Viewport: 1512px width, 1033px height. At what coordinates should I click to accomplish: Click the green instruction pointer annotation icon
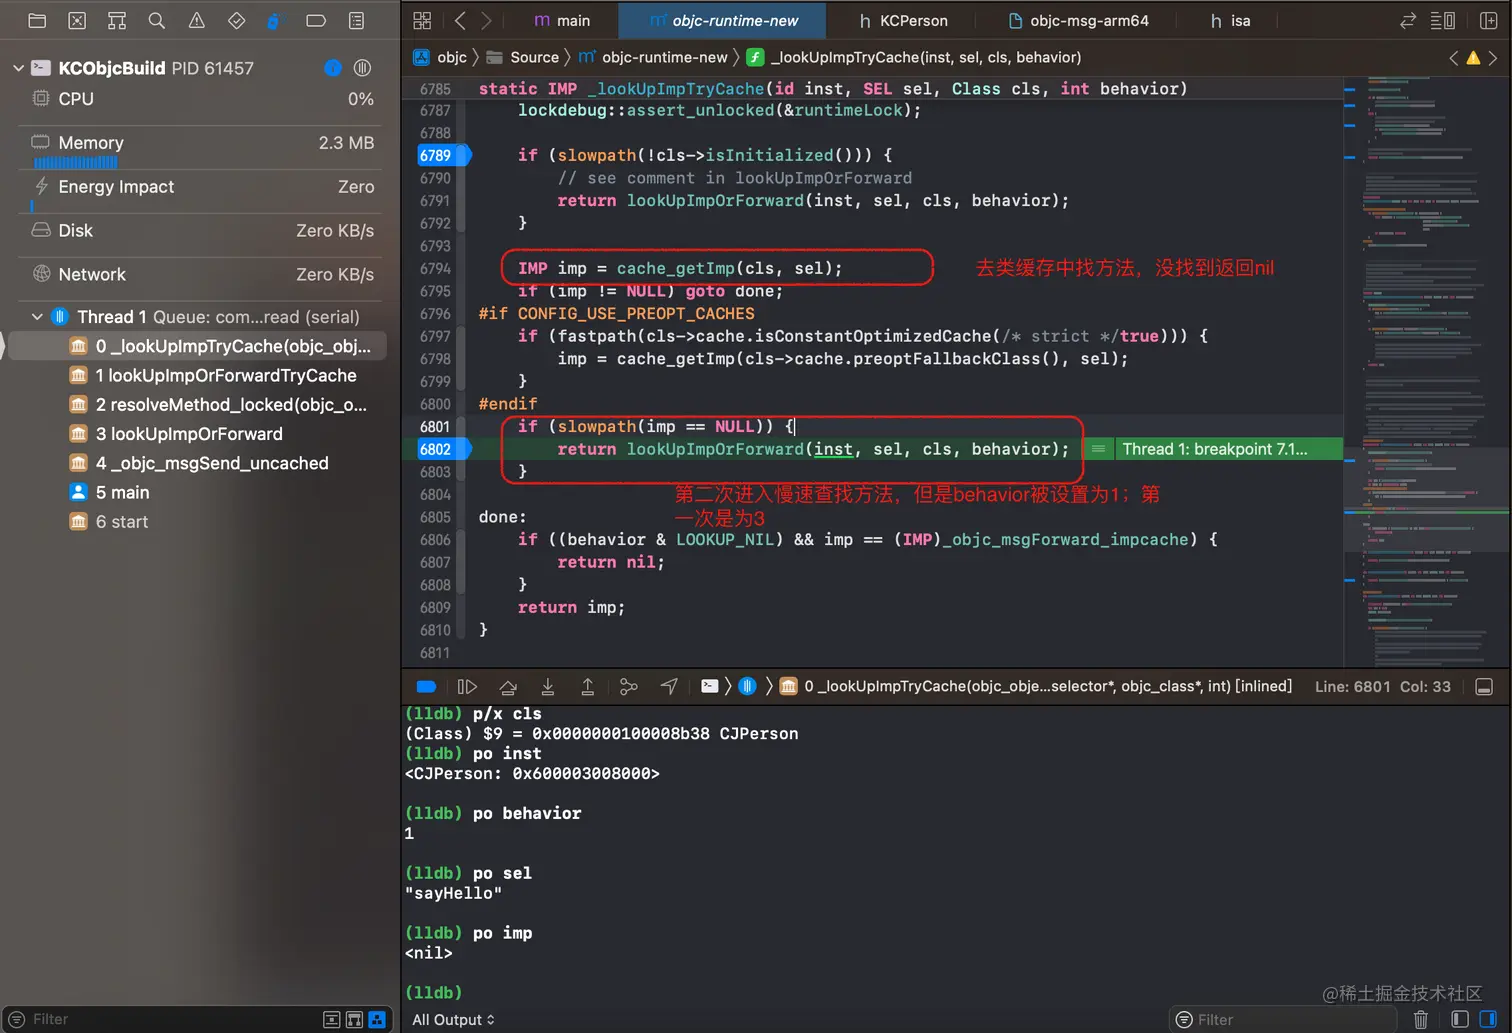(x=1098, y=449)
